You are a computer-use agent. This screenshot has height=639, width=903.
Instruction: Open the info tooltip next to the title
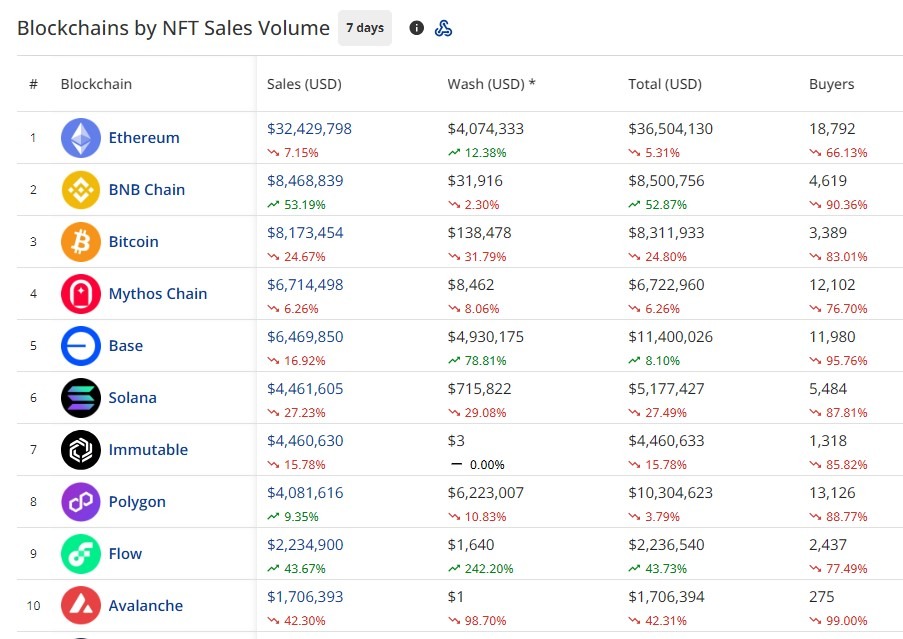click(x=416, y=28)
